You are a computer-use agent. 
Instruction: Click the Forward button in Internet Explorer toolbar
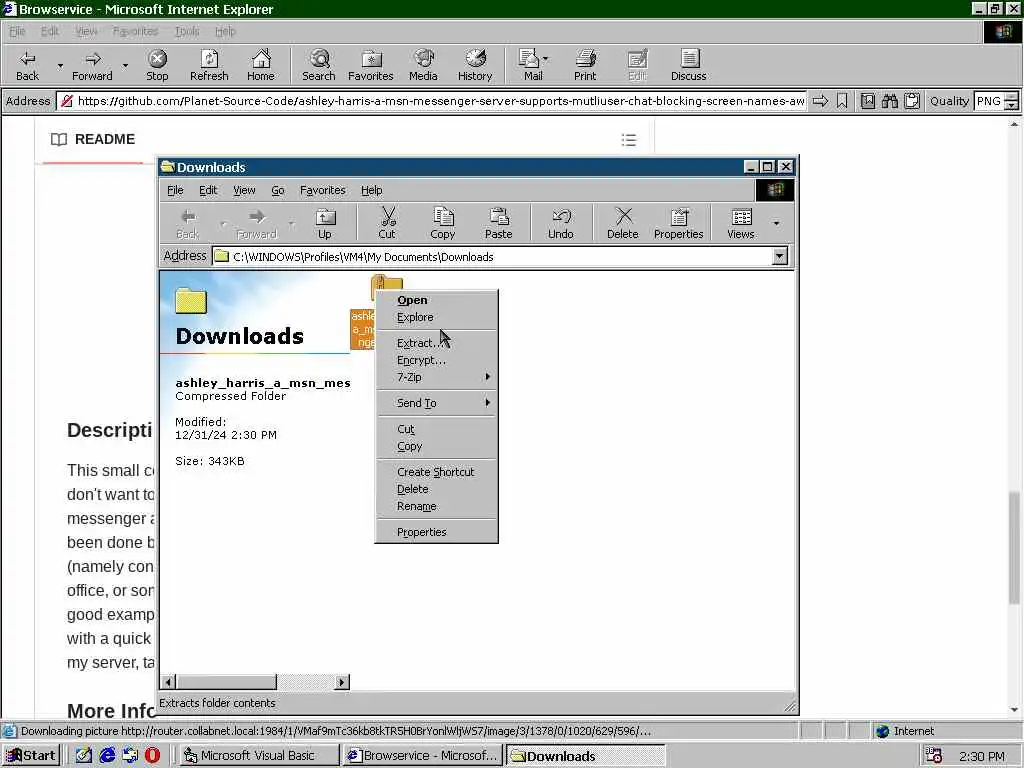coord(92,65)
